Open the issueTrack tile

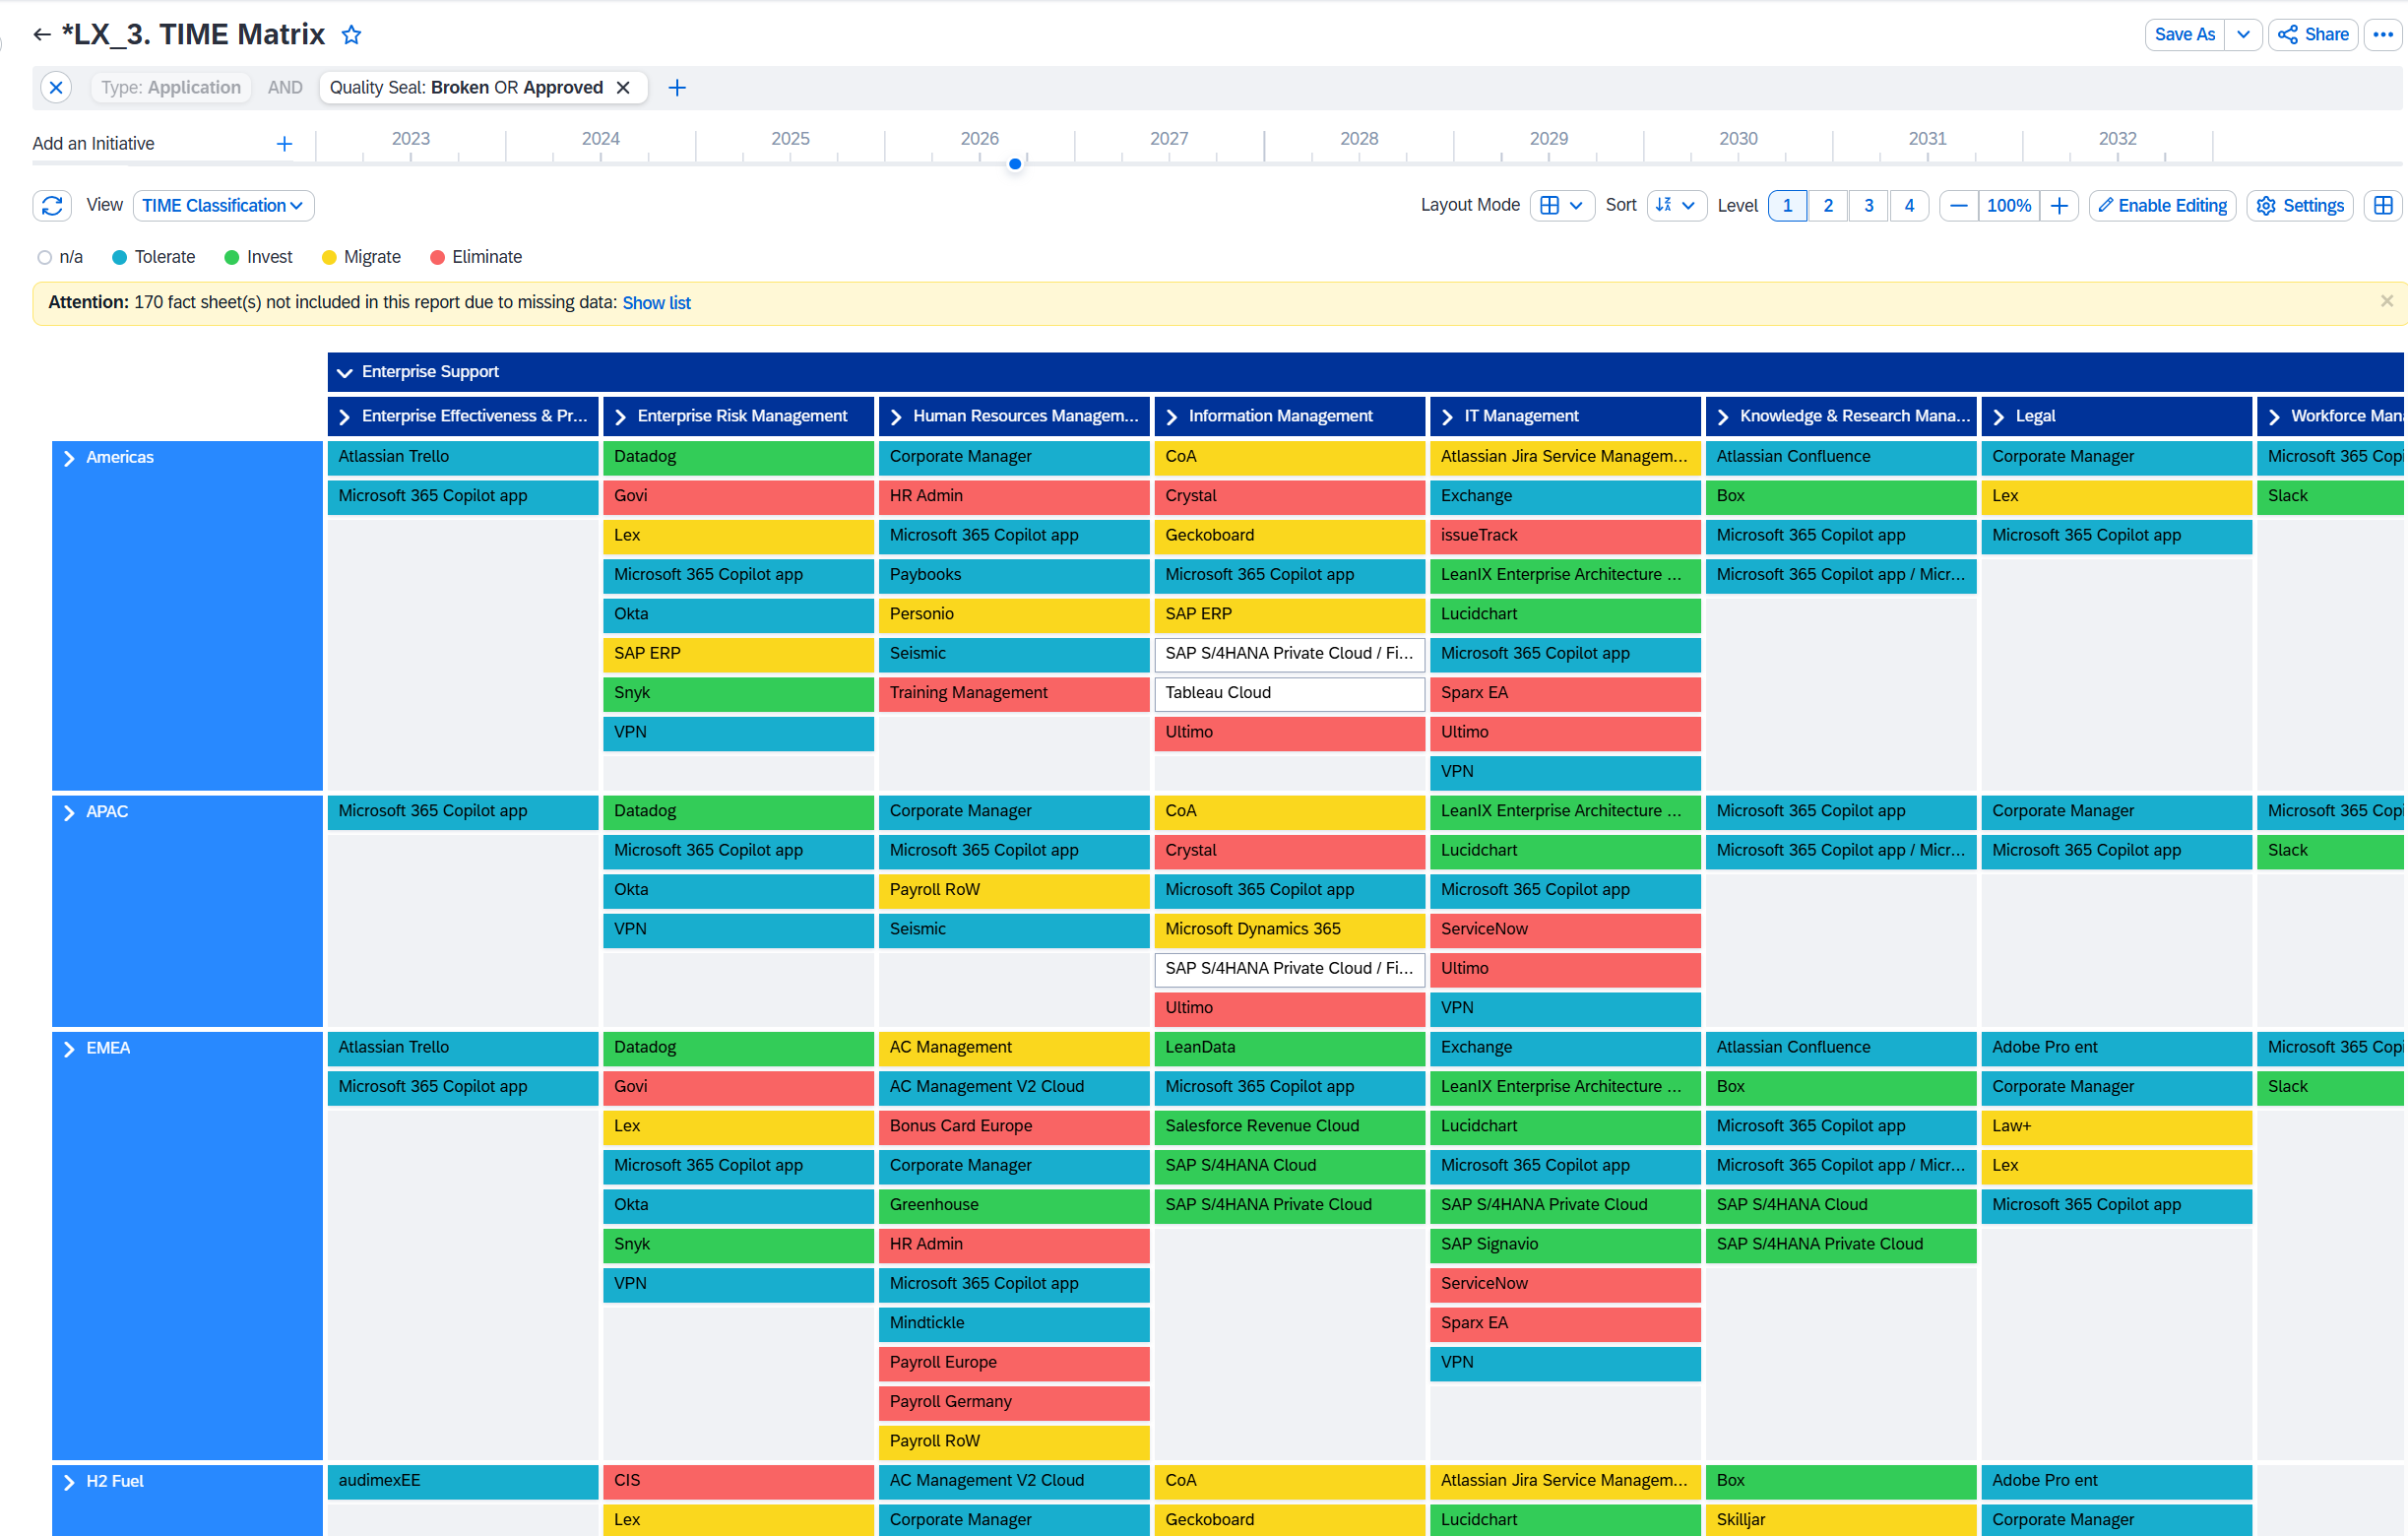pos(1565,535)
